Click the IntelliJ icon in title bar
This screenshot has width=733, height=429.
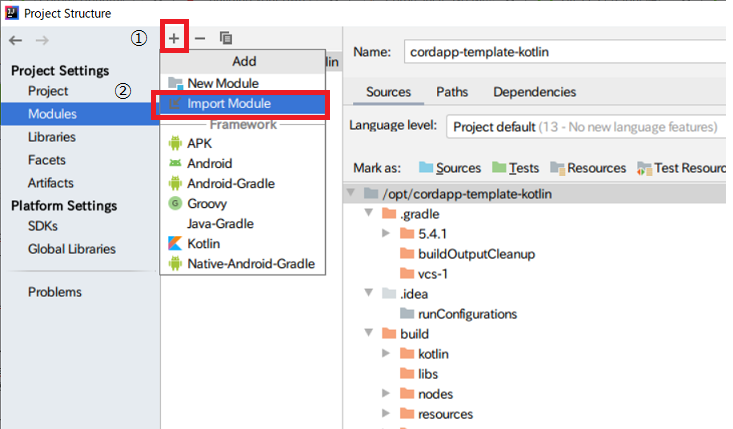[11, 13]
